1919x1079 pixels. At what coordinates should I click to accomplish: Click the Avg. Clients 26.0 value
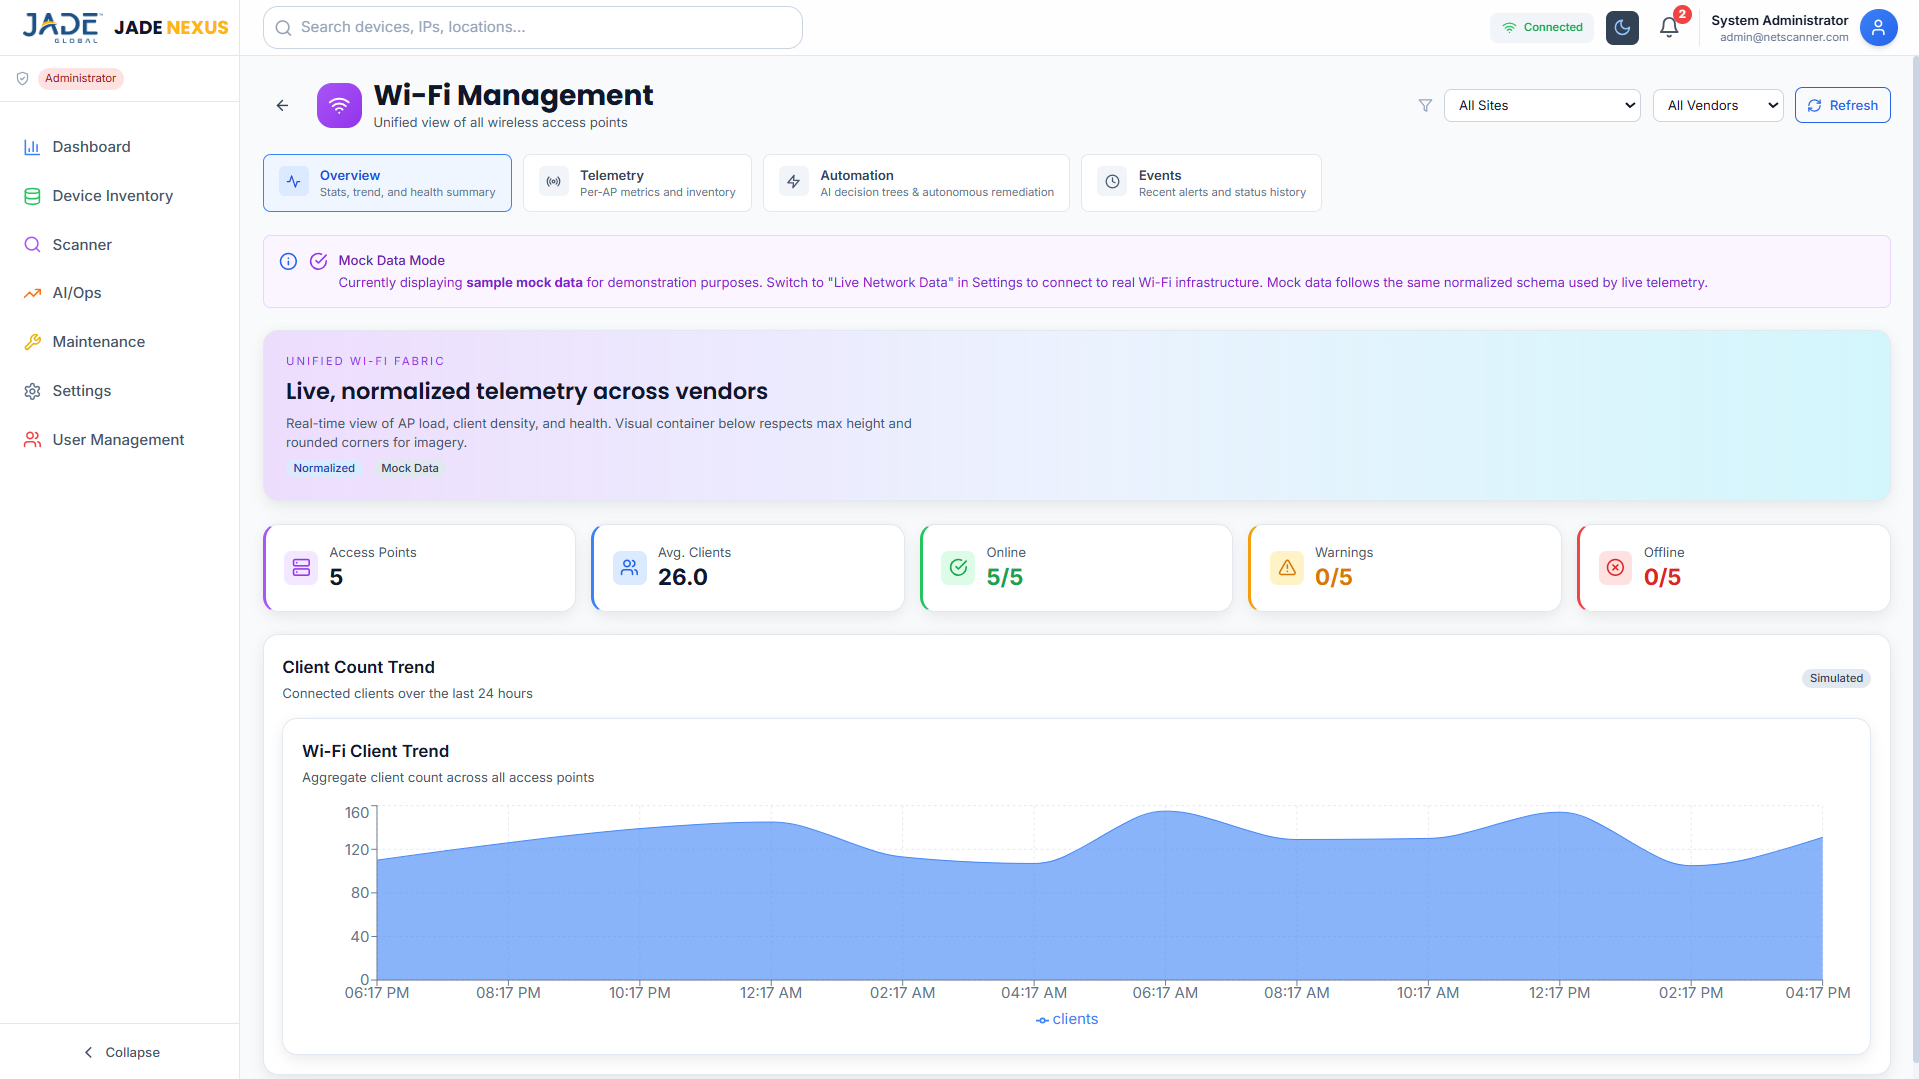click(682, 577)
